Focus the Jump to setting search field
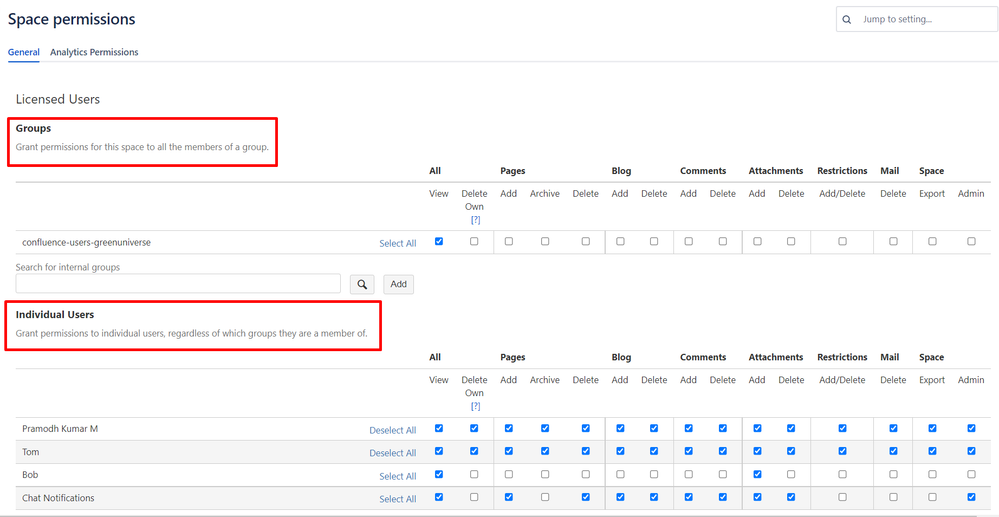This screenshot has height=517, width=999. pyautogui.click(x=917, y=20)
